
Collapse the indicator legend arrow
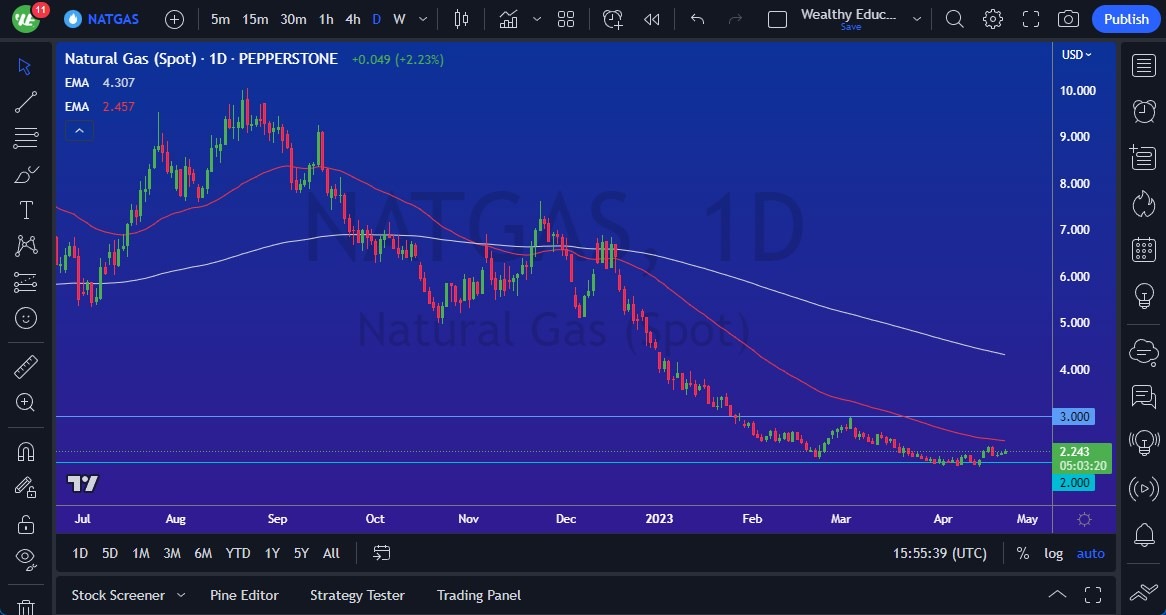(80, 131)
